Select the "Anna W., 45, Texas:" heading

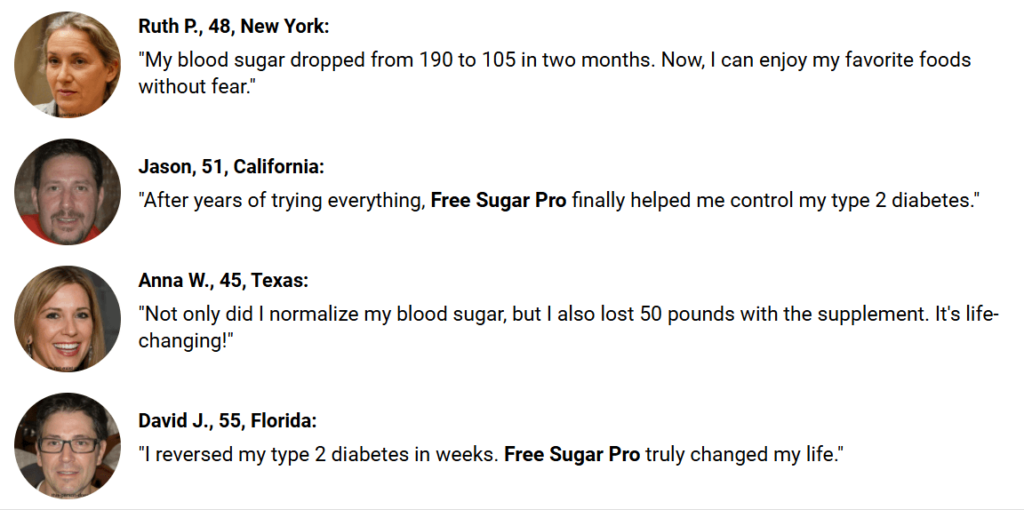coord(223,281)
